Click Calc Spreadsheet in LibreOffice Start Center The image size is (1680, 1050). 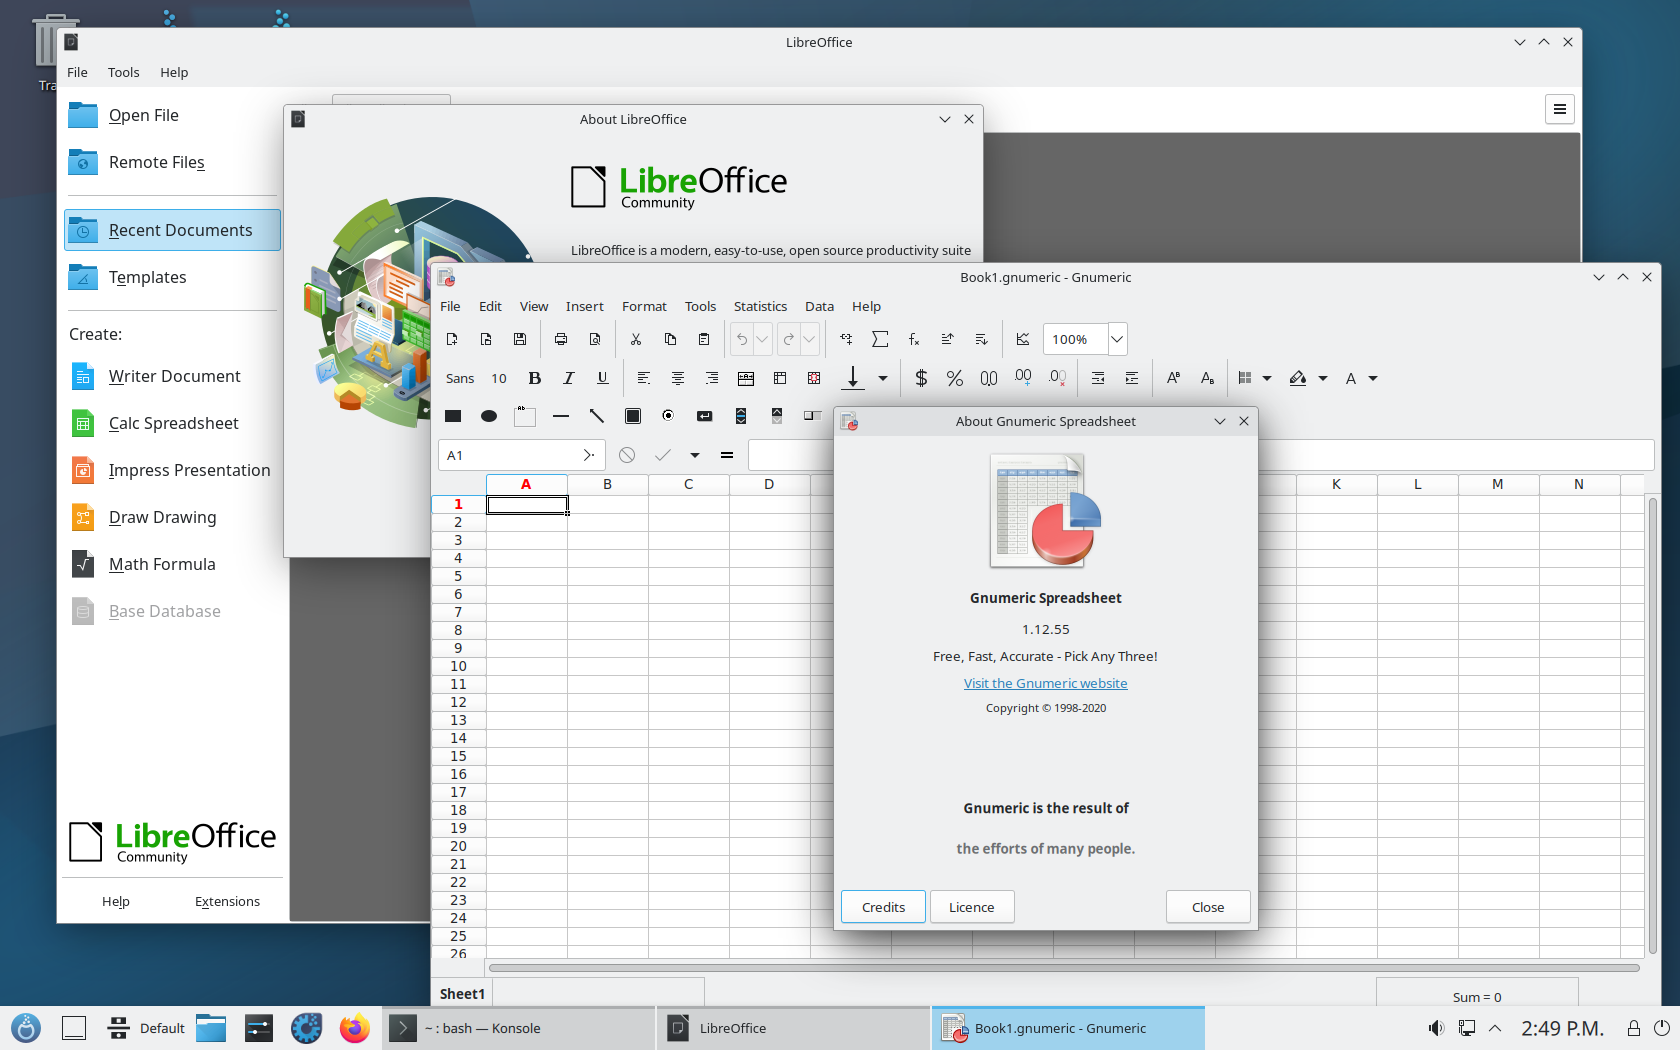pos(173,423)
